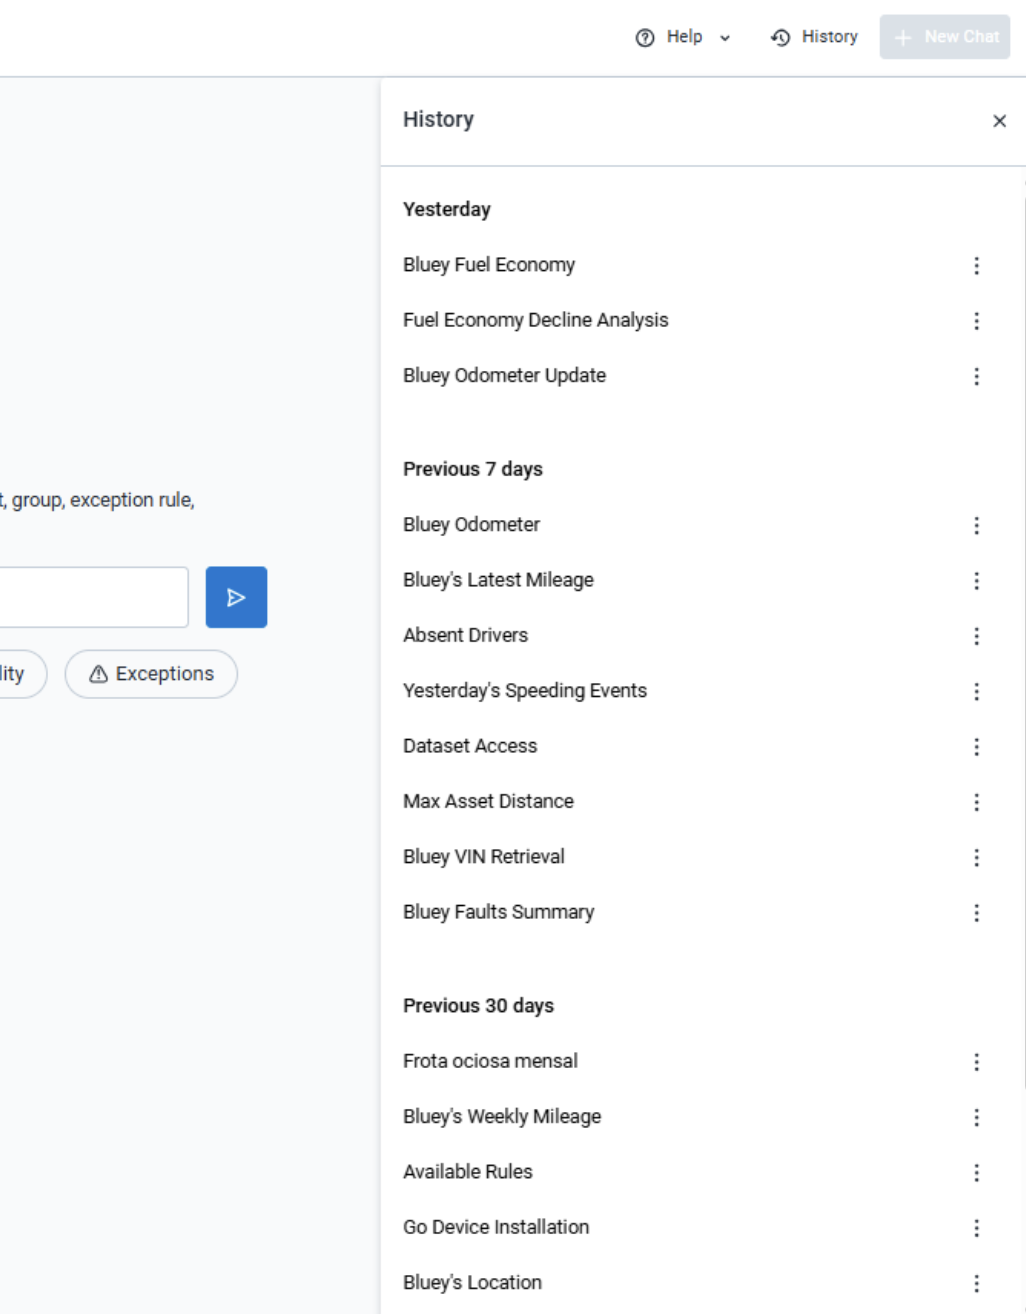Open the Go Device Installation conversation

click(x=495, y=1227)
